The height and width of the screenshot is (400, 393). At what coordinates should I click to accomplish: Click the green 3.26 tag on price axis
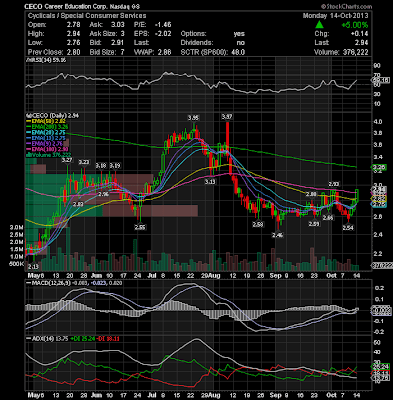[x=379, y=167]
